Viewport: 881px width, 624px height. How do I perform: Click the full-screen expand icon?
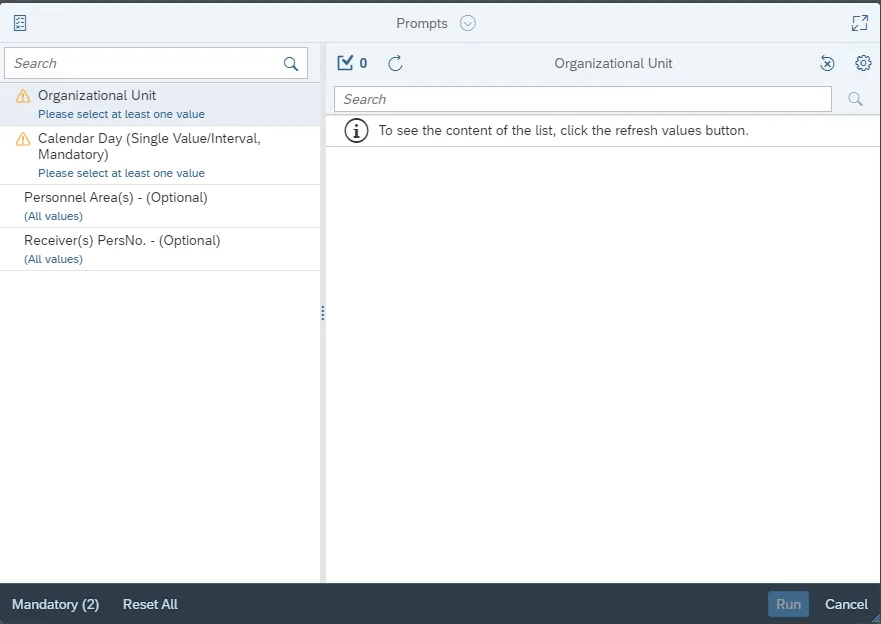859,23
